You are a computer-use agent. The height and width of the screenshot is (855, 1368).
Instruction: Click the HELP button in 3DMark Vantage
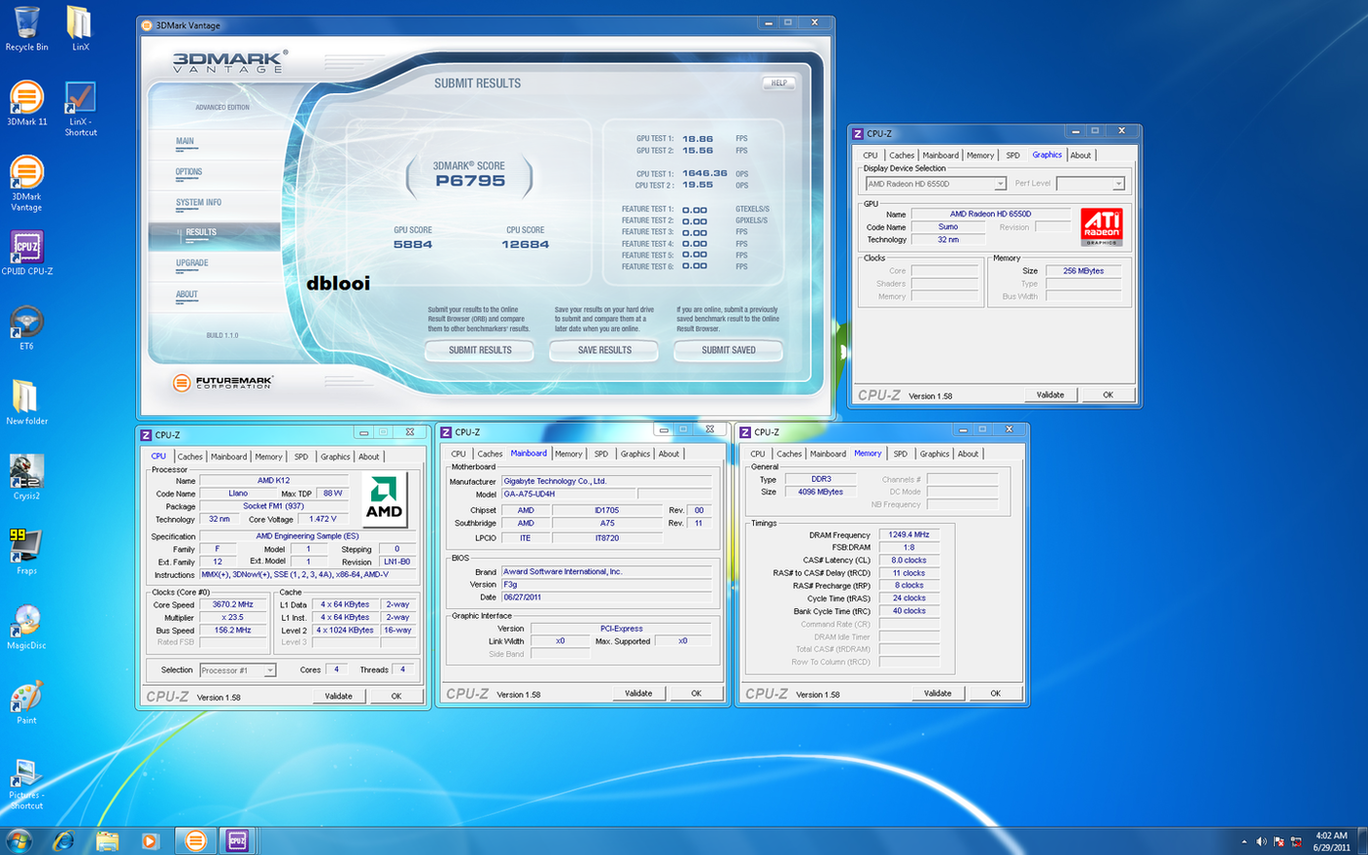point(779,83)
